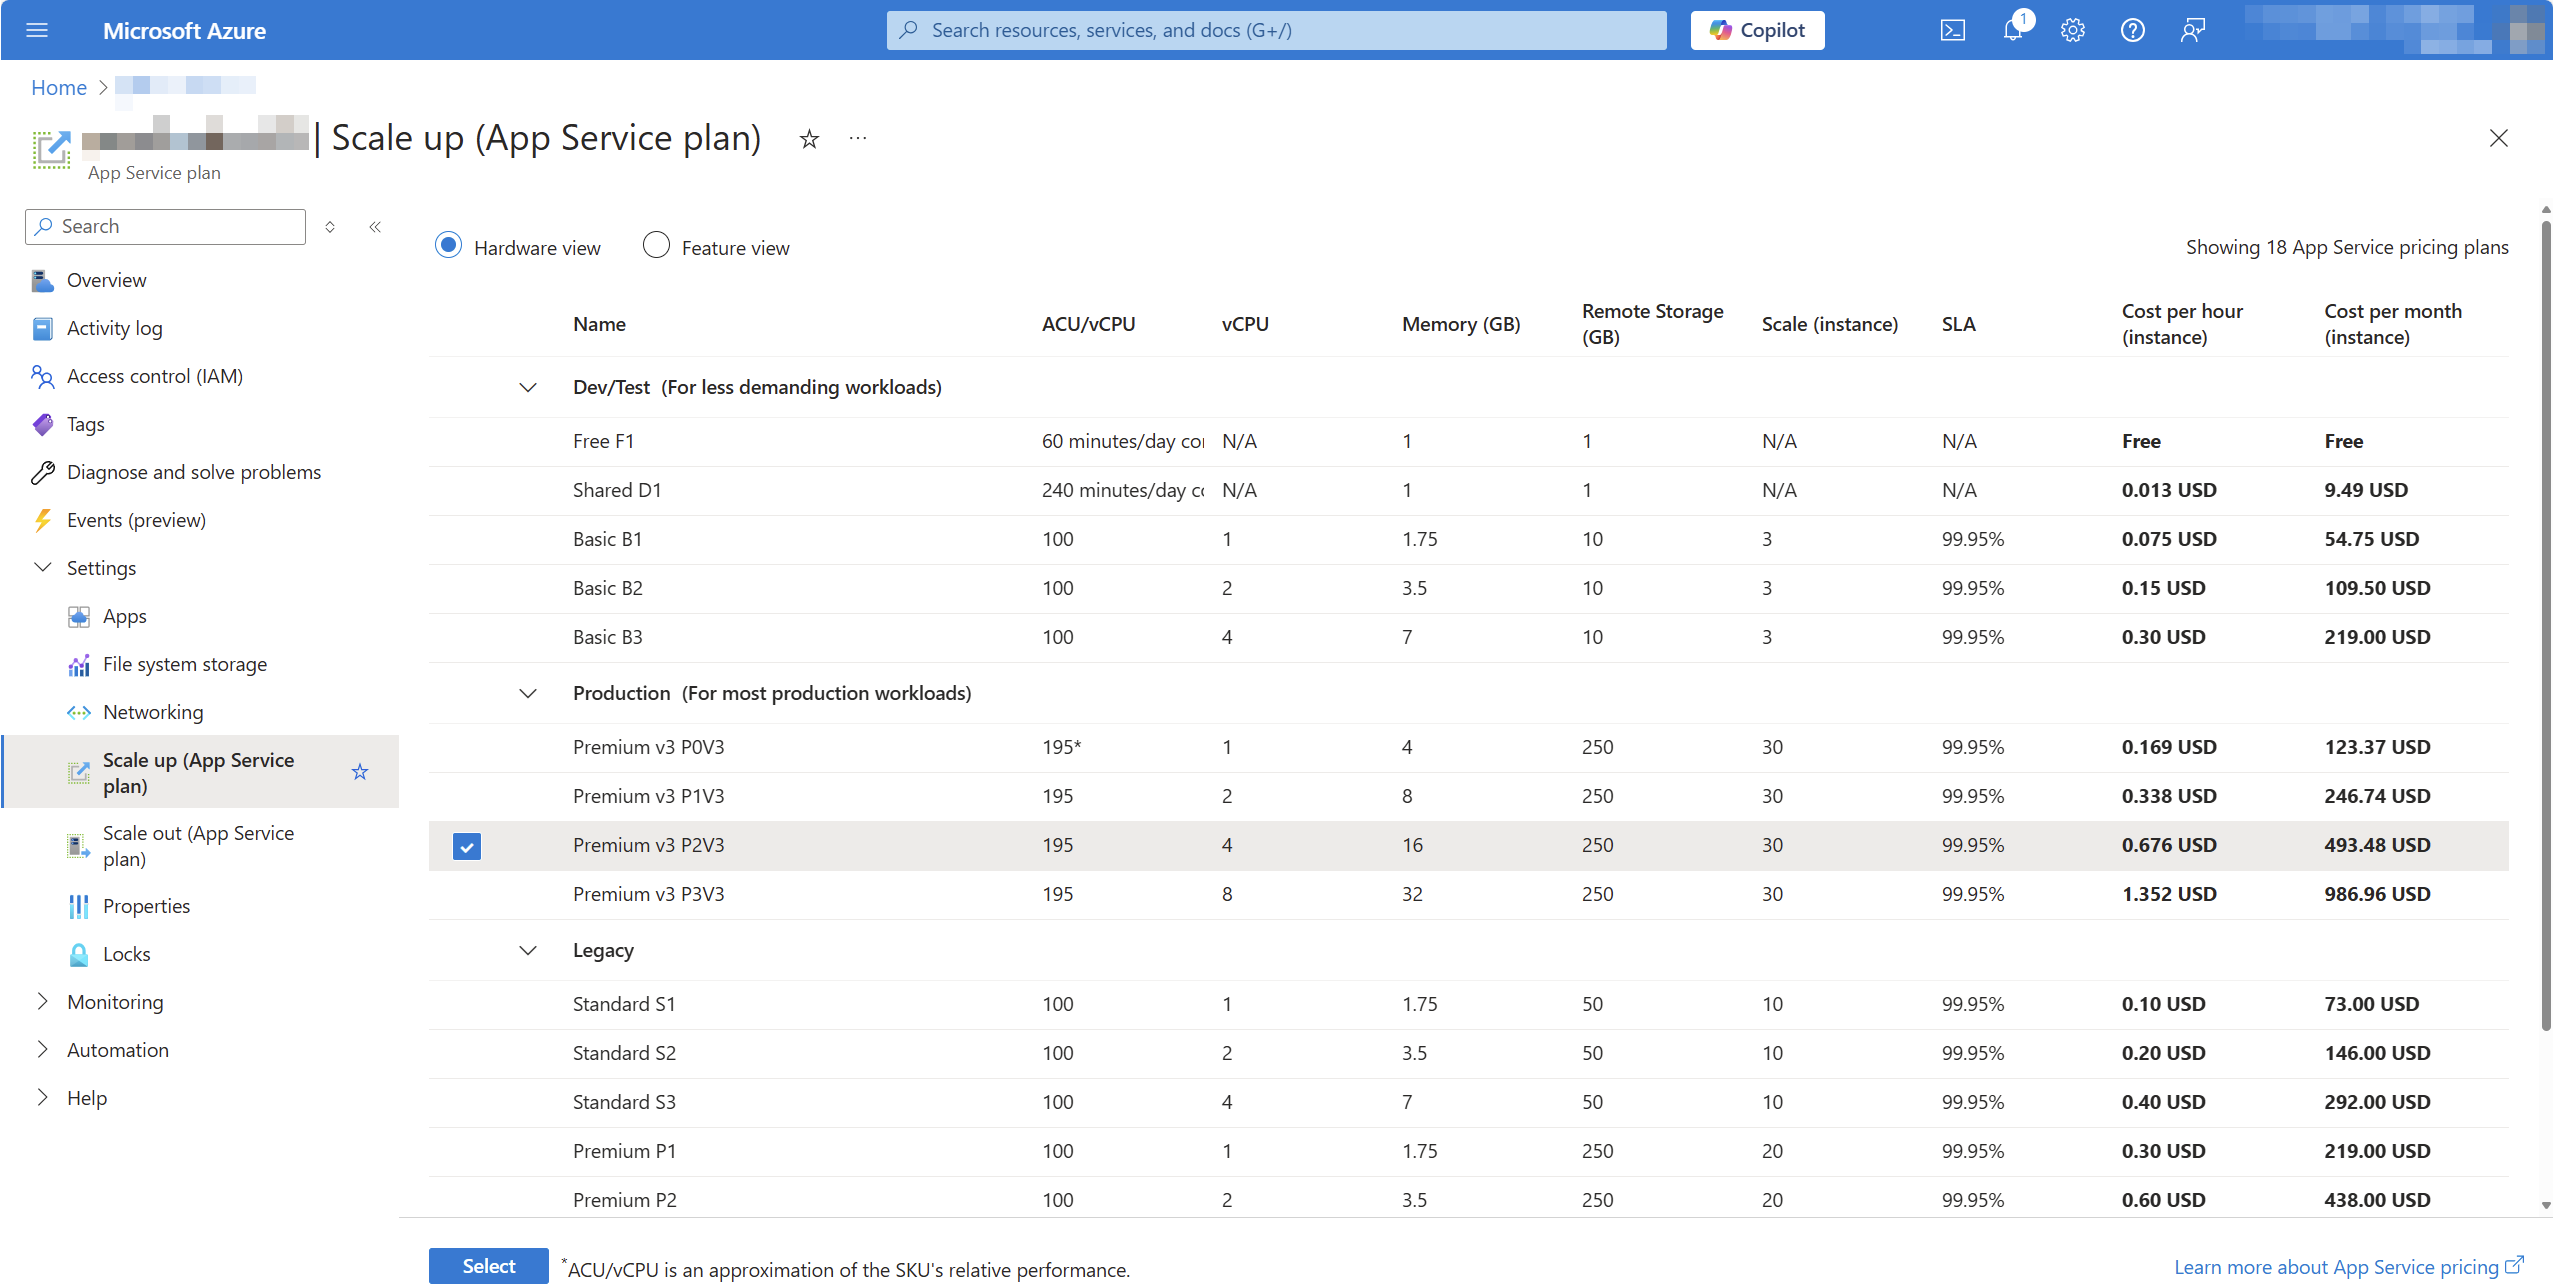
Task: Focus the sidebar Search field
Action: click(x=165, y=227)
